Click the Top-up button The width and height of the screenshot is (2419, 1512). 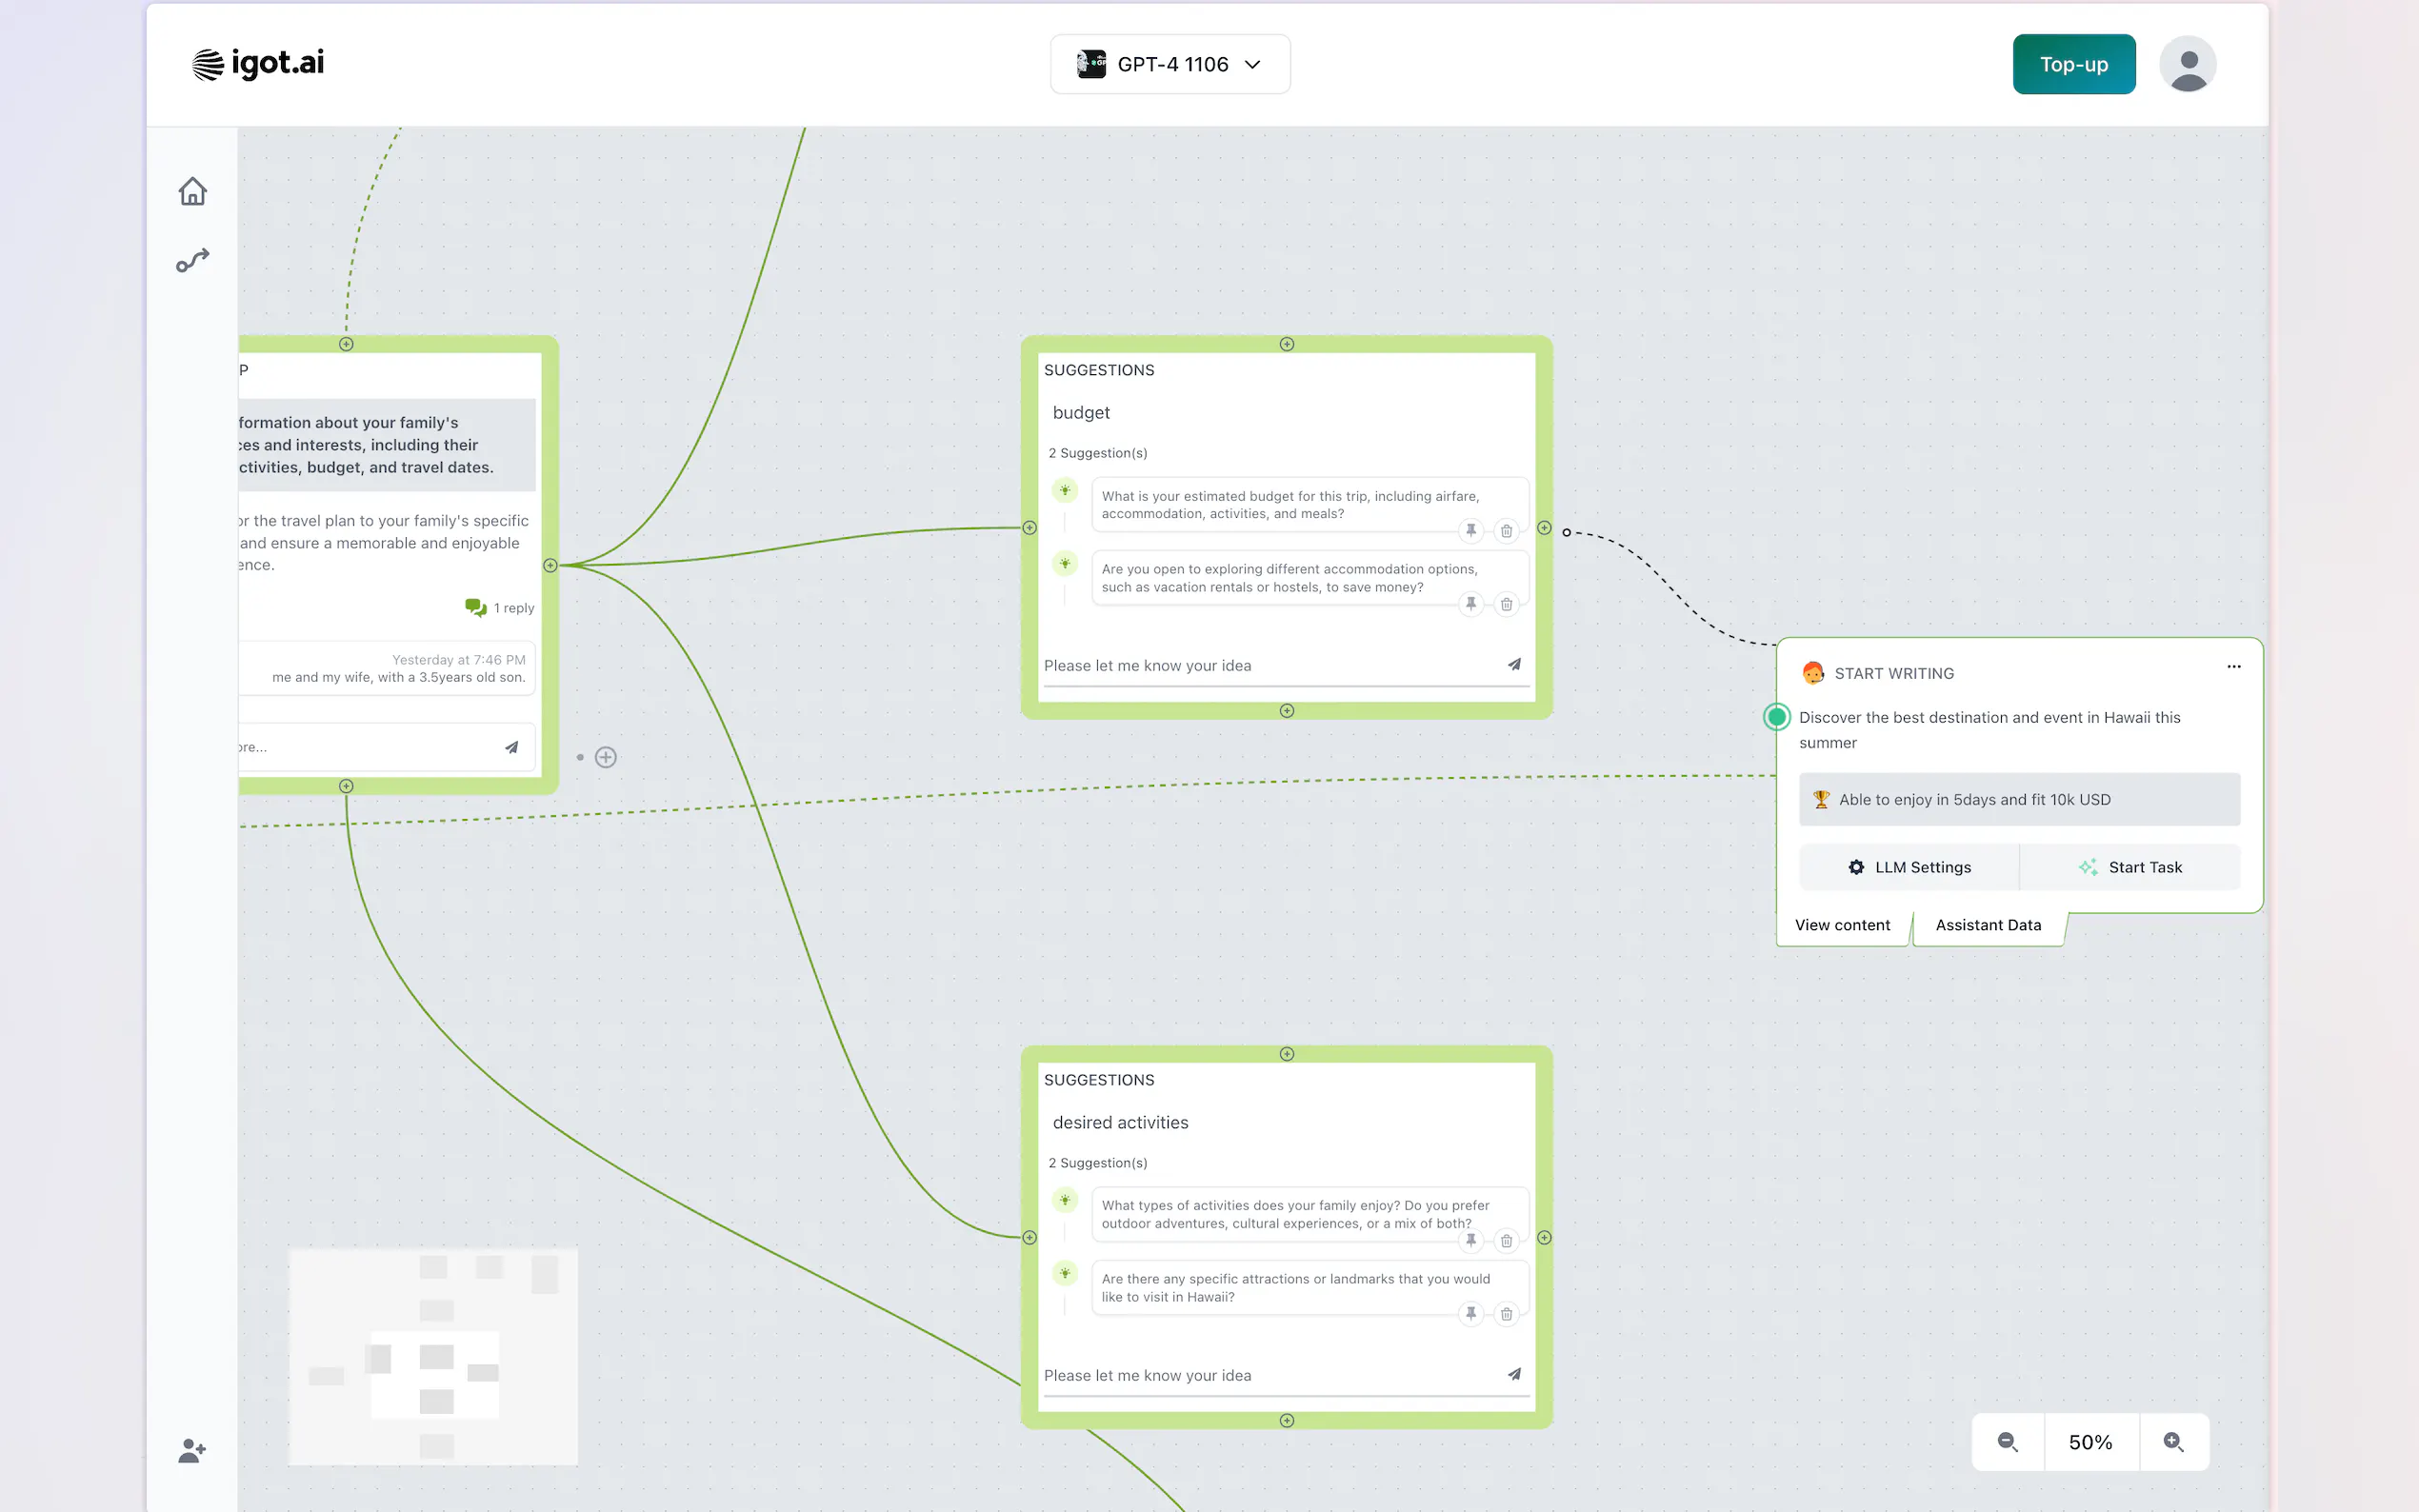[2073, 64]
